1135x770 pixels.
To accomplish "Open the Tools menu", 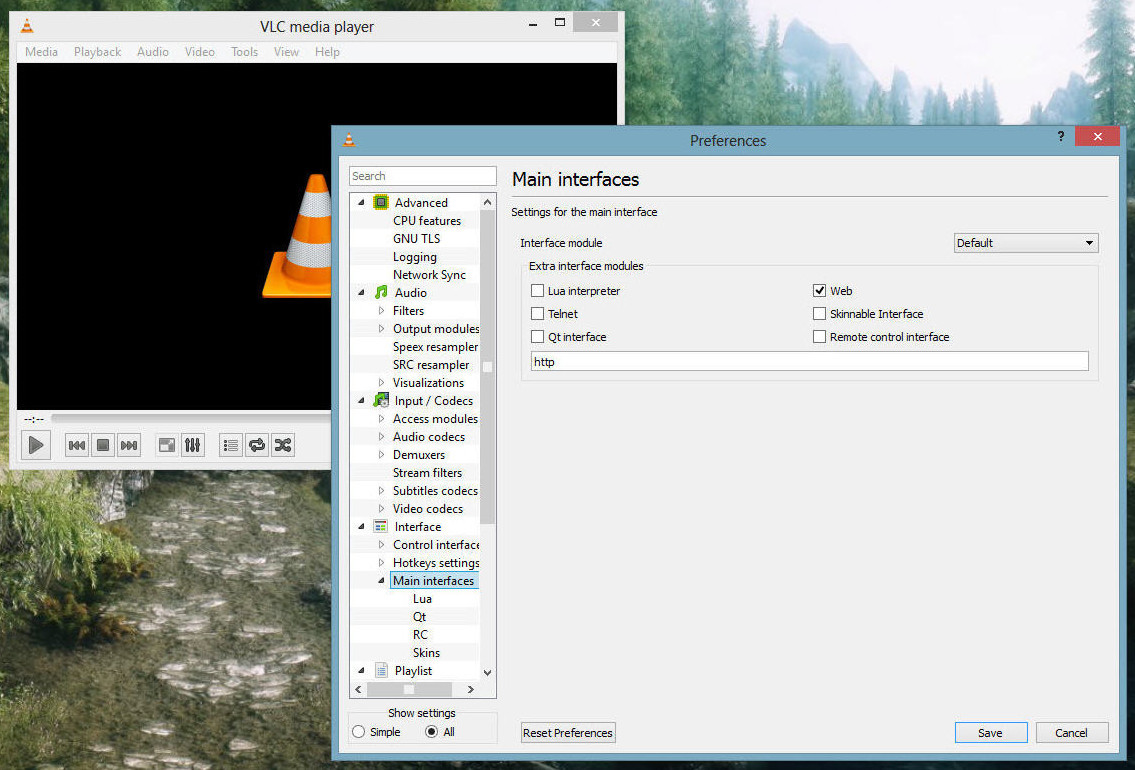I will pos(244,52).
